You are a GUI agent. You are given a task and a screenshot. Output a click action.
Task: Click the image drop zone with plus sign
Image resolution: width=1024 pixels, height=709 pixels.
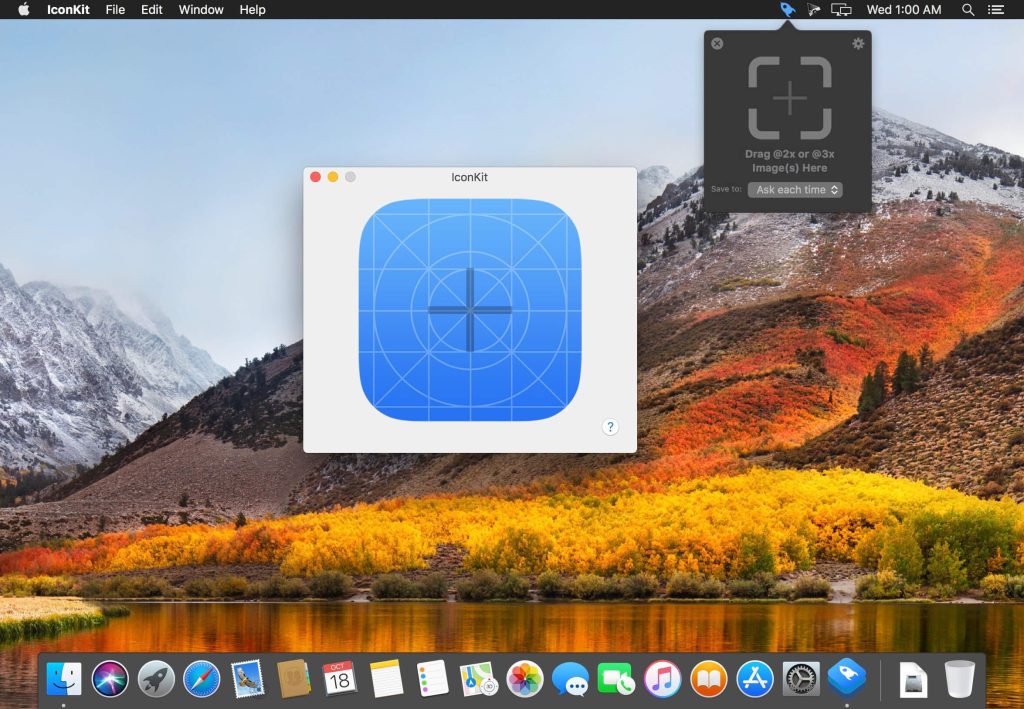(789, 98)
